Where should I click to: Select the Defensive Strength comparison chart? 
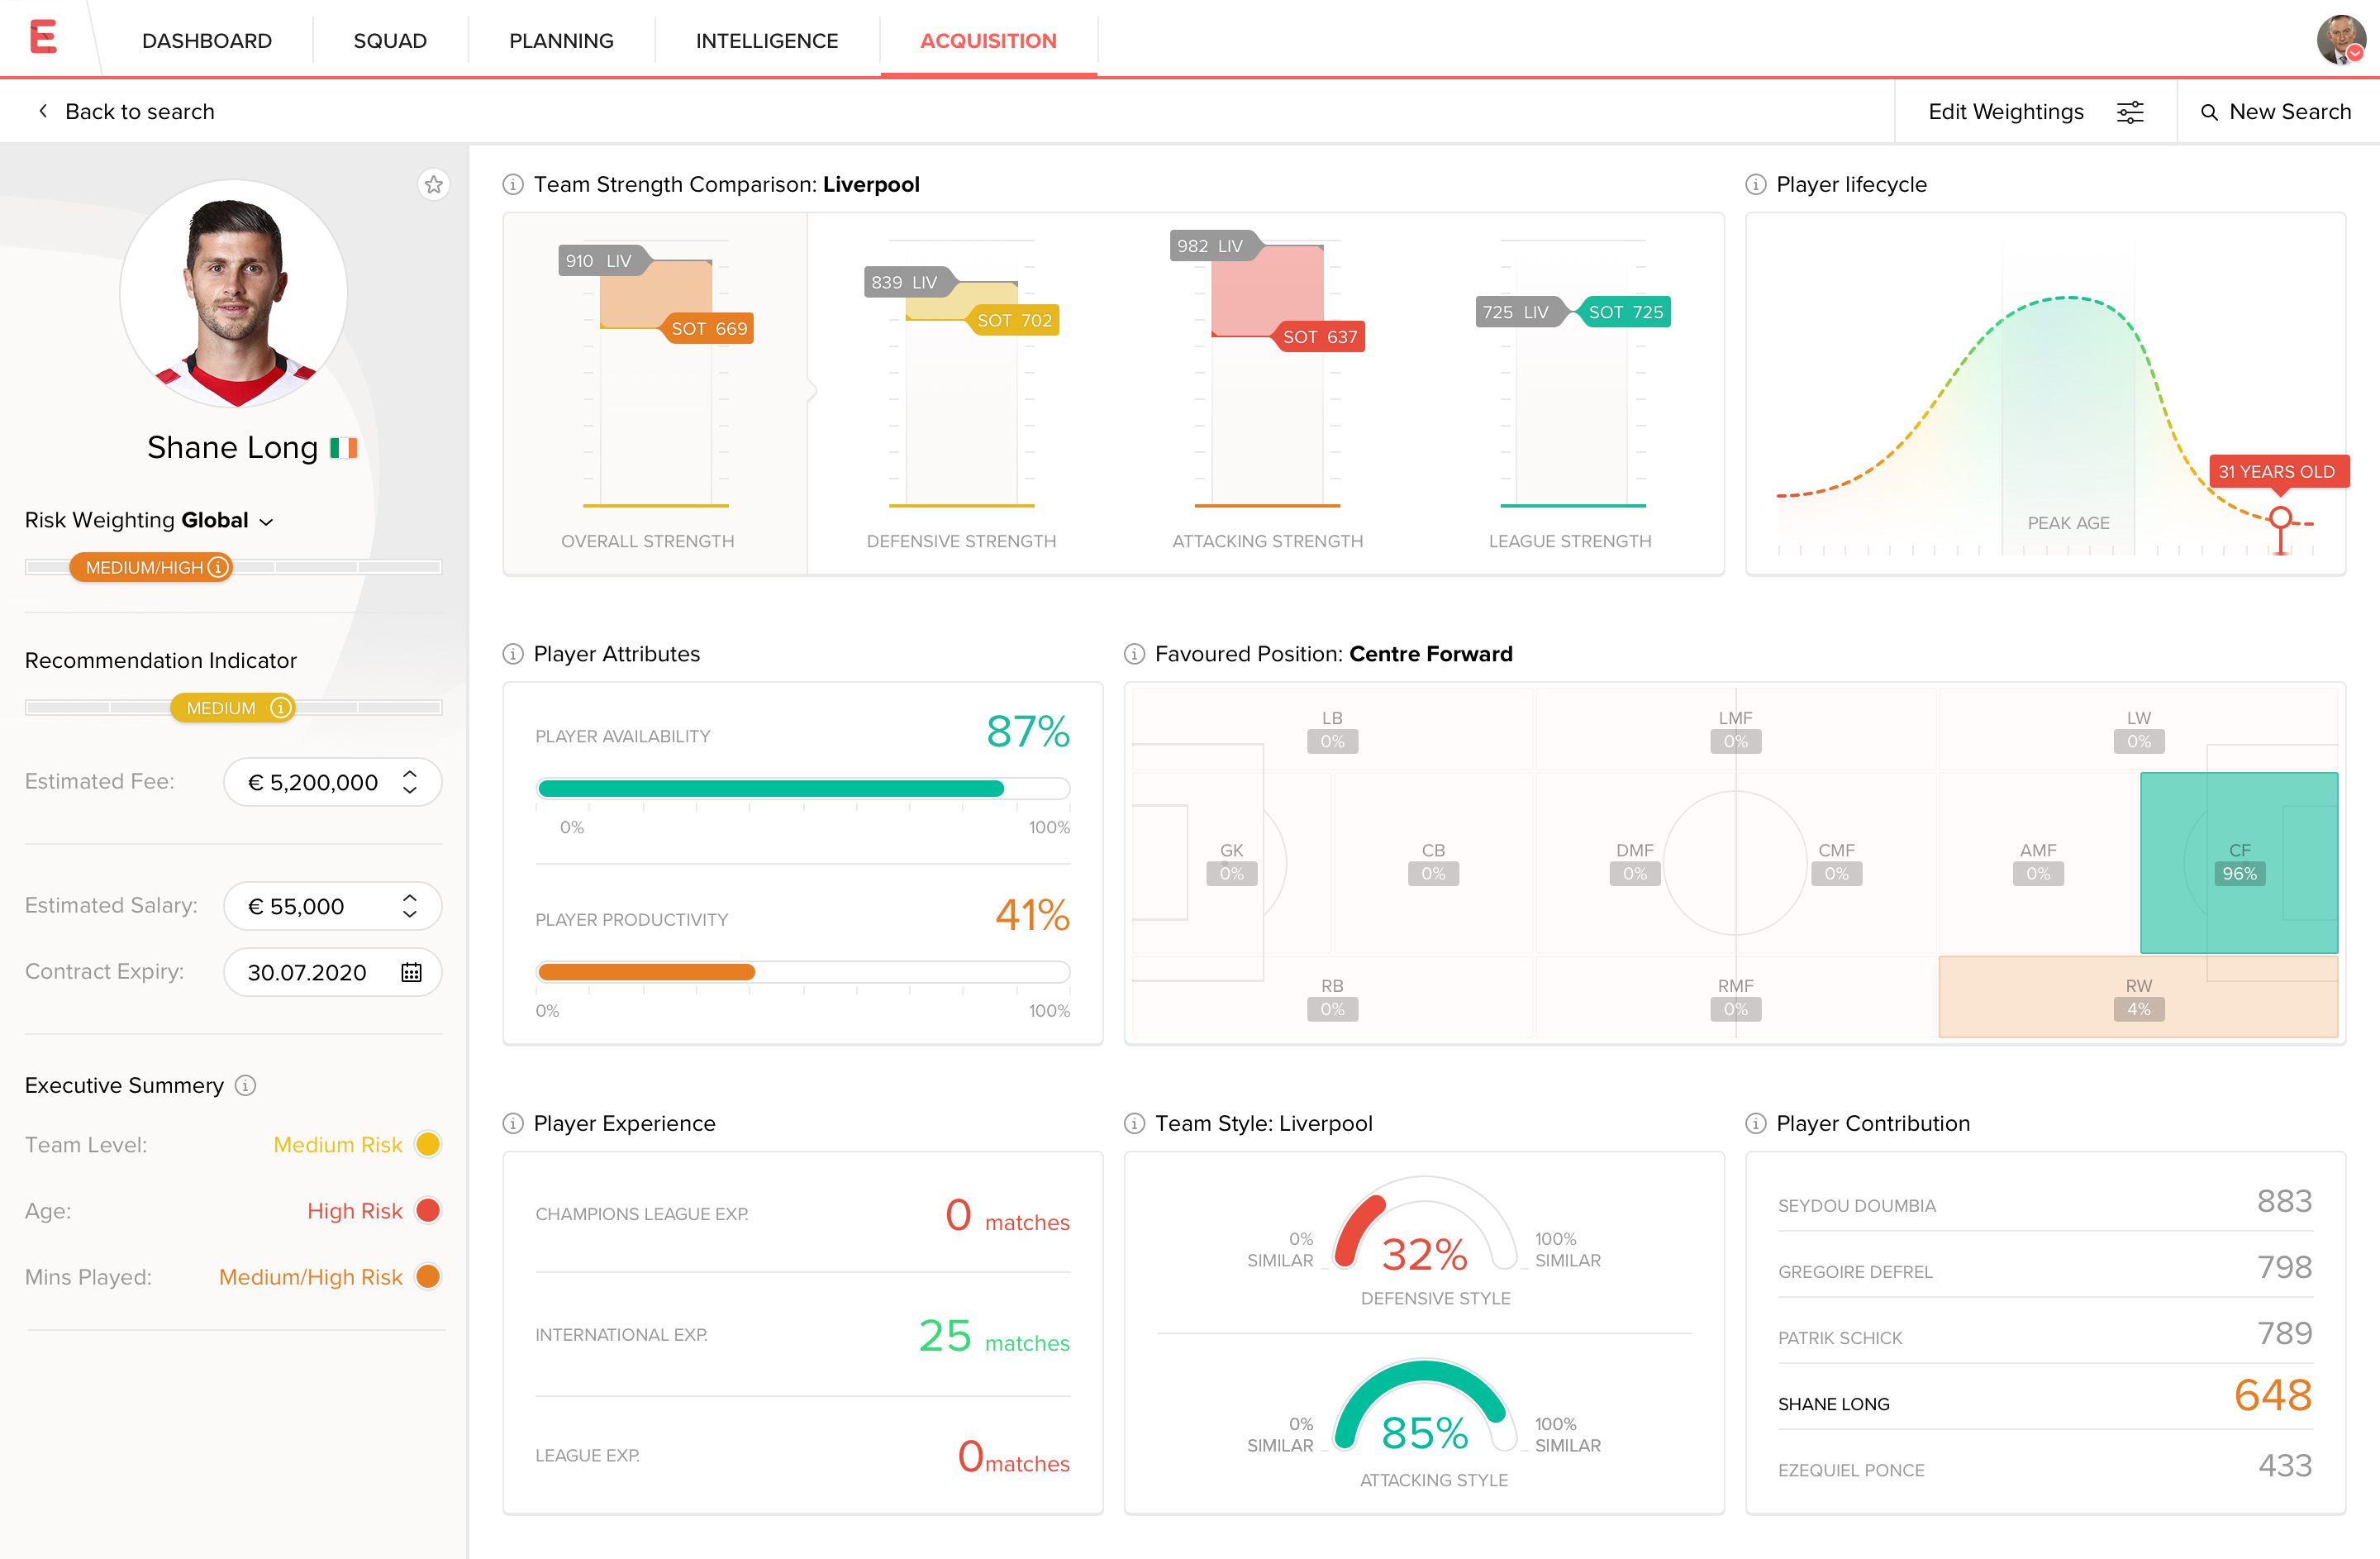coord(961,393)
